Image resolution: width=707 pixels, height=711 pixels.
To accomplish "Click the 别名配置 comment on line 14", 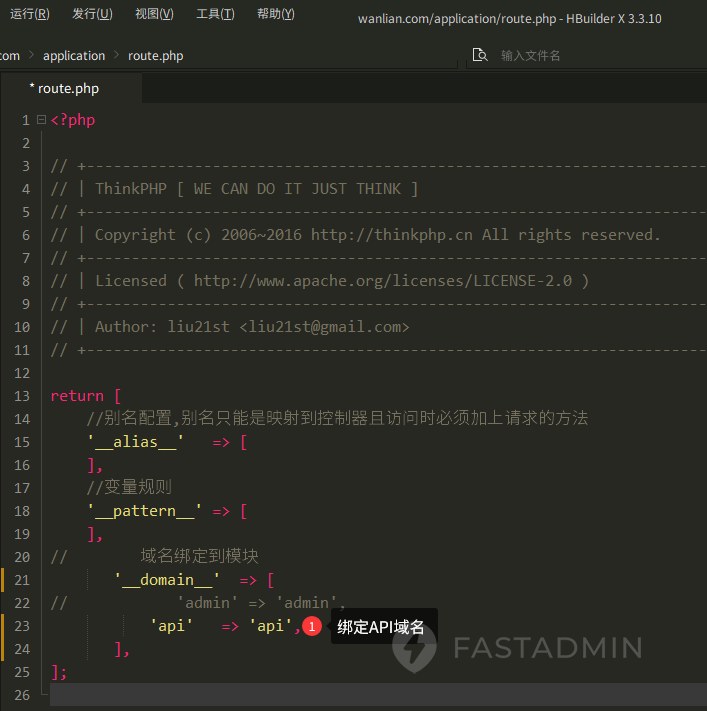I will [x=337, y=419].
